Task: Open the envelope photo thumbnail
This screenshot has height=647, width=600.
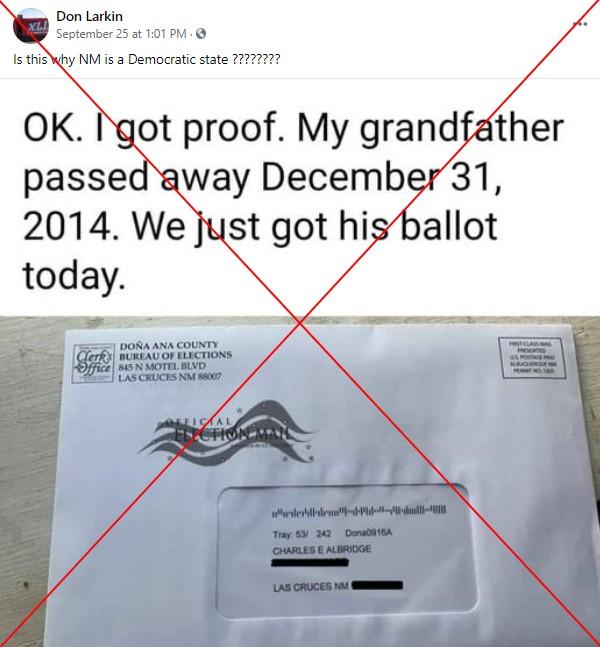Action: [300, 482]
